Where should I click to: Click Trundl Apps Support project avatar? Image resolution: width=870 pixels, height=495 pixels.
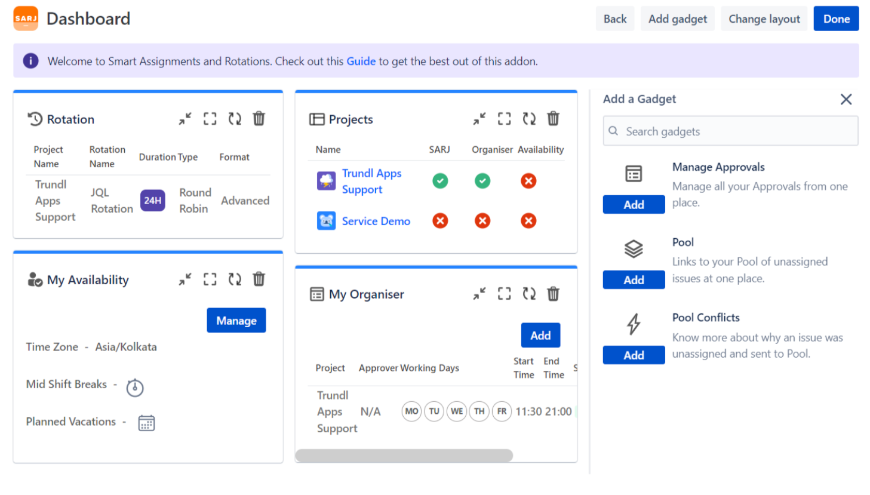click(x=326, y=181)
